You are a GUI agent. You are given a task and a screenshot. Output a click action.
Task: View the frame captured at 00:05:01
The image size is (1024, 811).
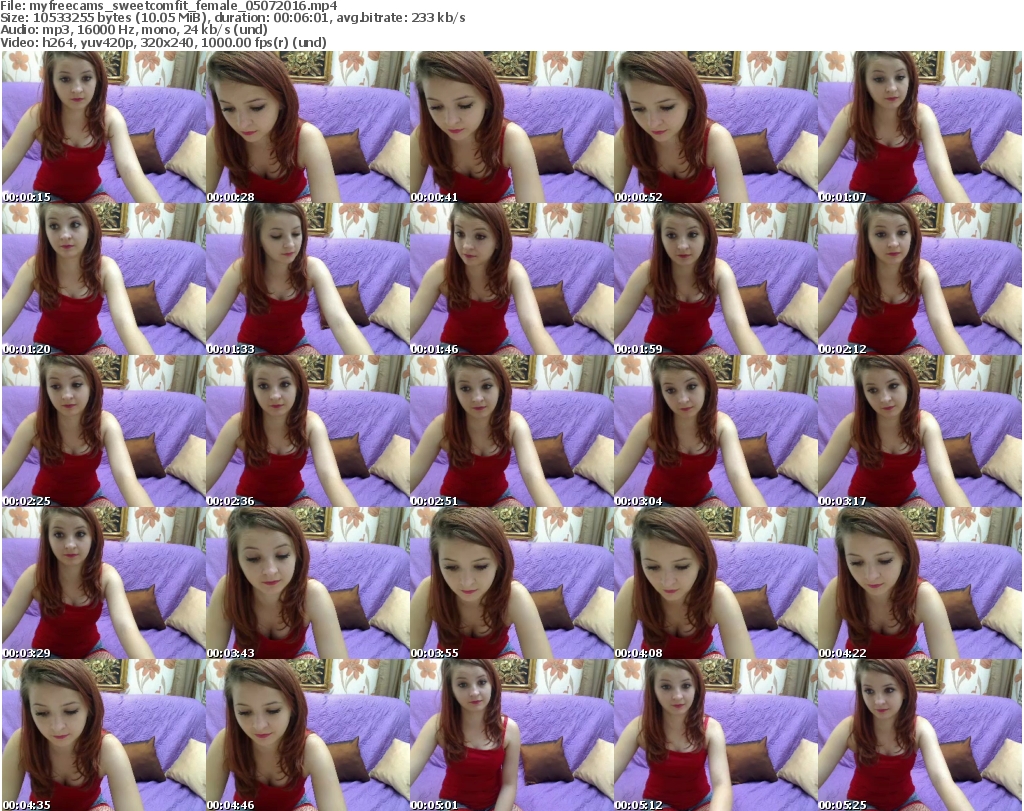(x=511, y=735)
